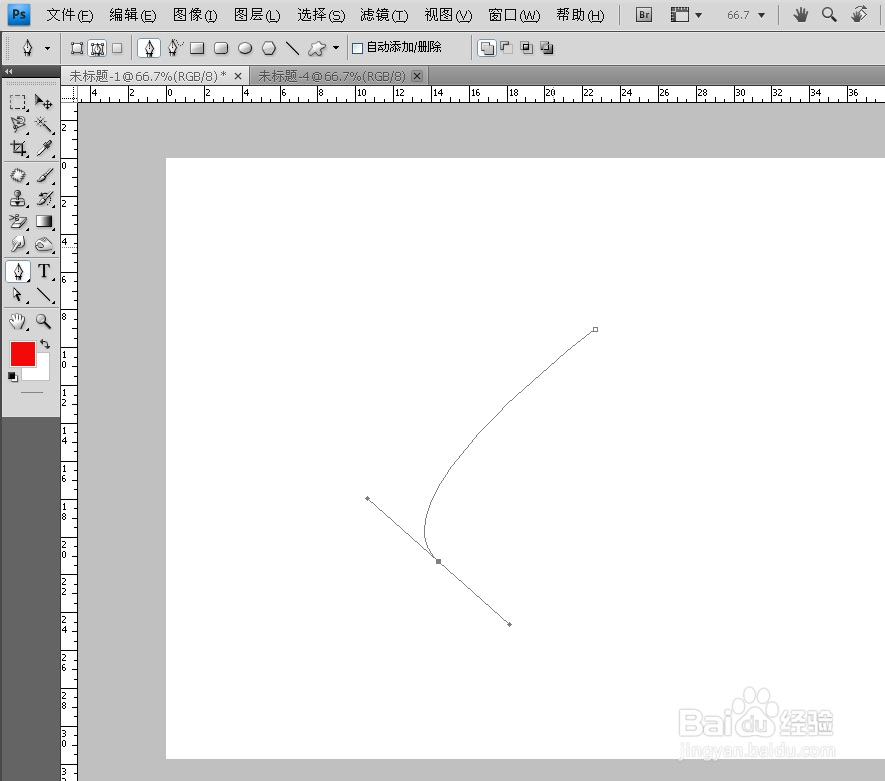Select the Pen tool in toolbox

[x=18, y=271]
